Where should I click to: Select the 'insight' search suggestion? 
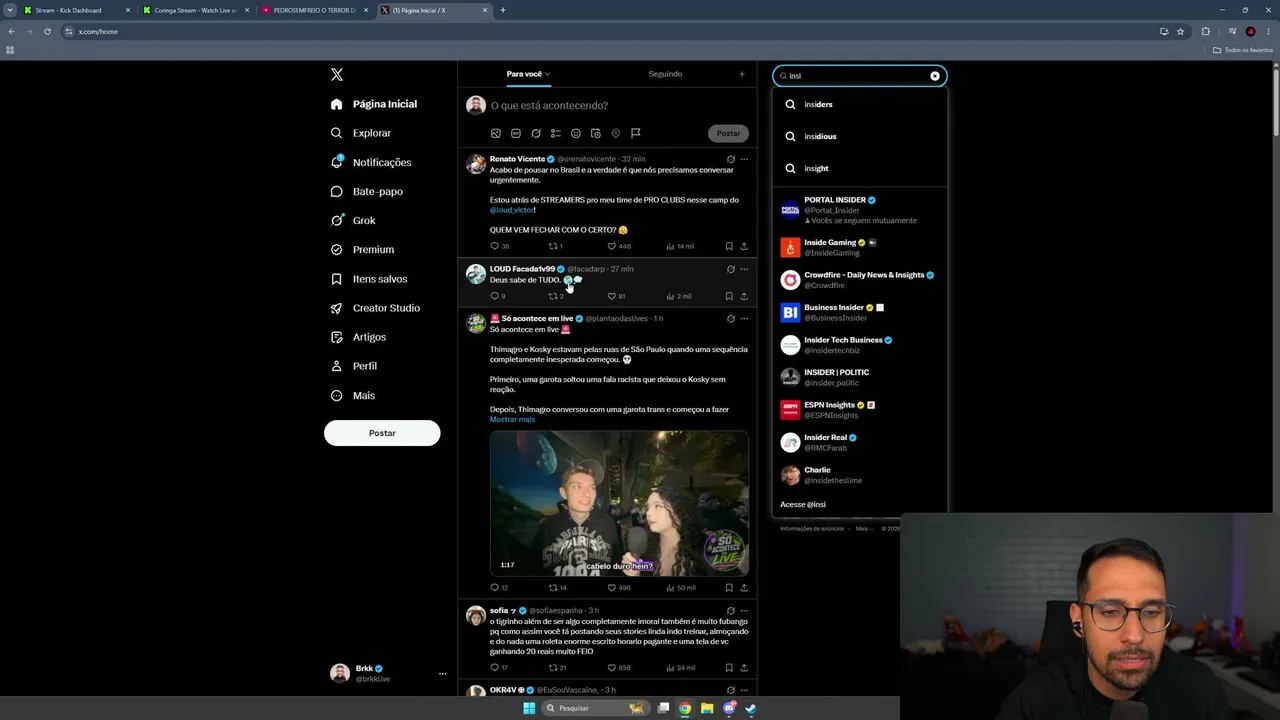860,168
